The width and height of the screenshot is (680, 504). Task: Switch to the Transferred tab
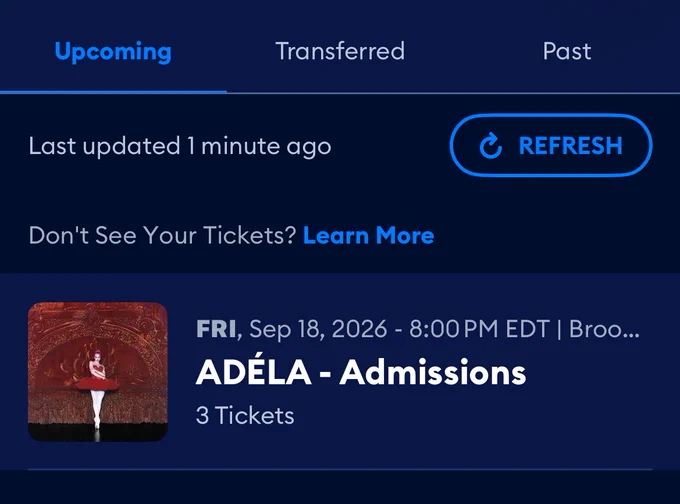(x=340, y=51)
